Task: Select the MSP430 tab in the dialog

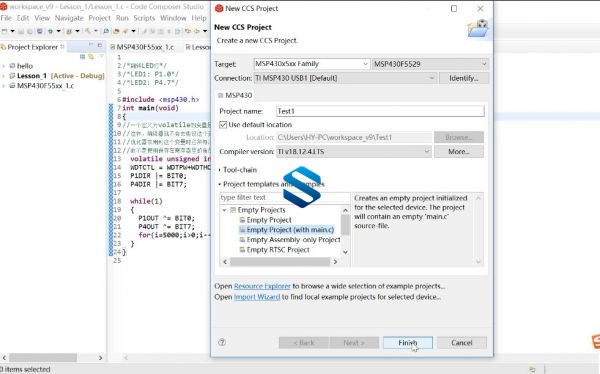Action: (235, 95)
